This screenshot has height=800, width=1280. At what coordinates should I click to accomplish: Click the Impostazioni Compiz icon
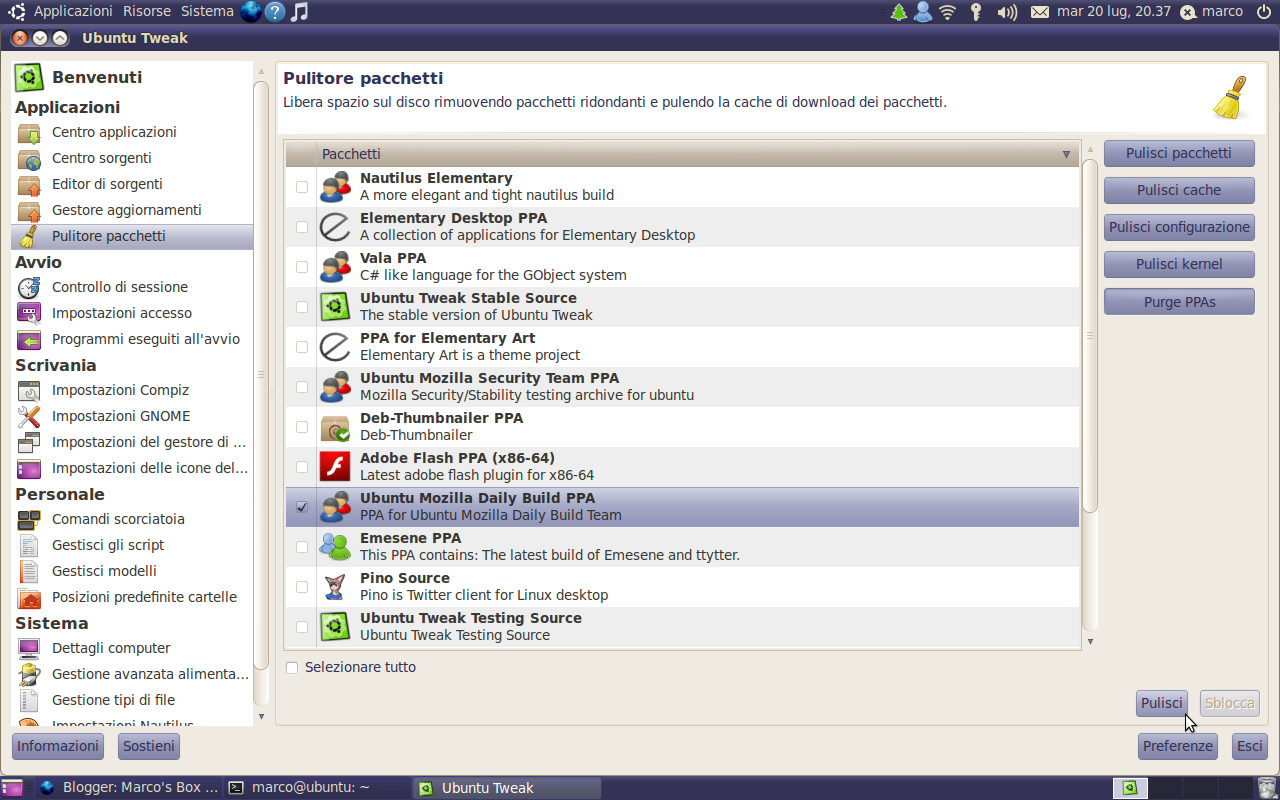tap(30, 390)
